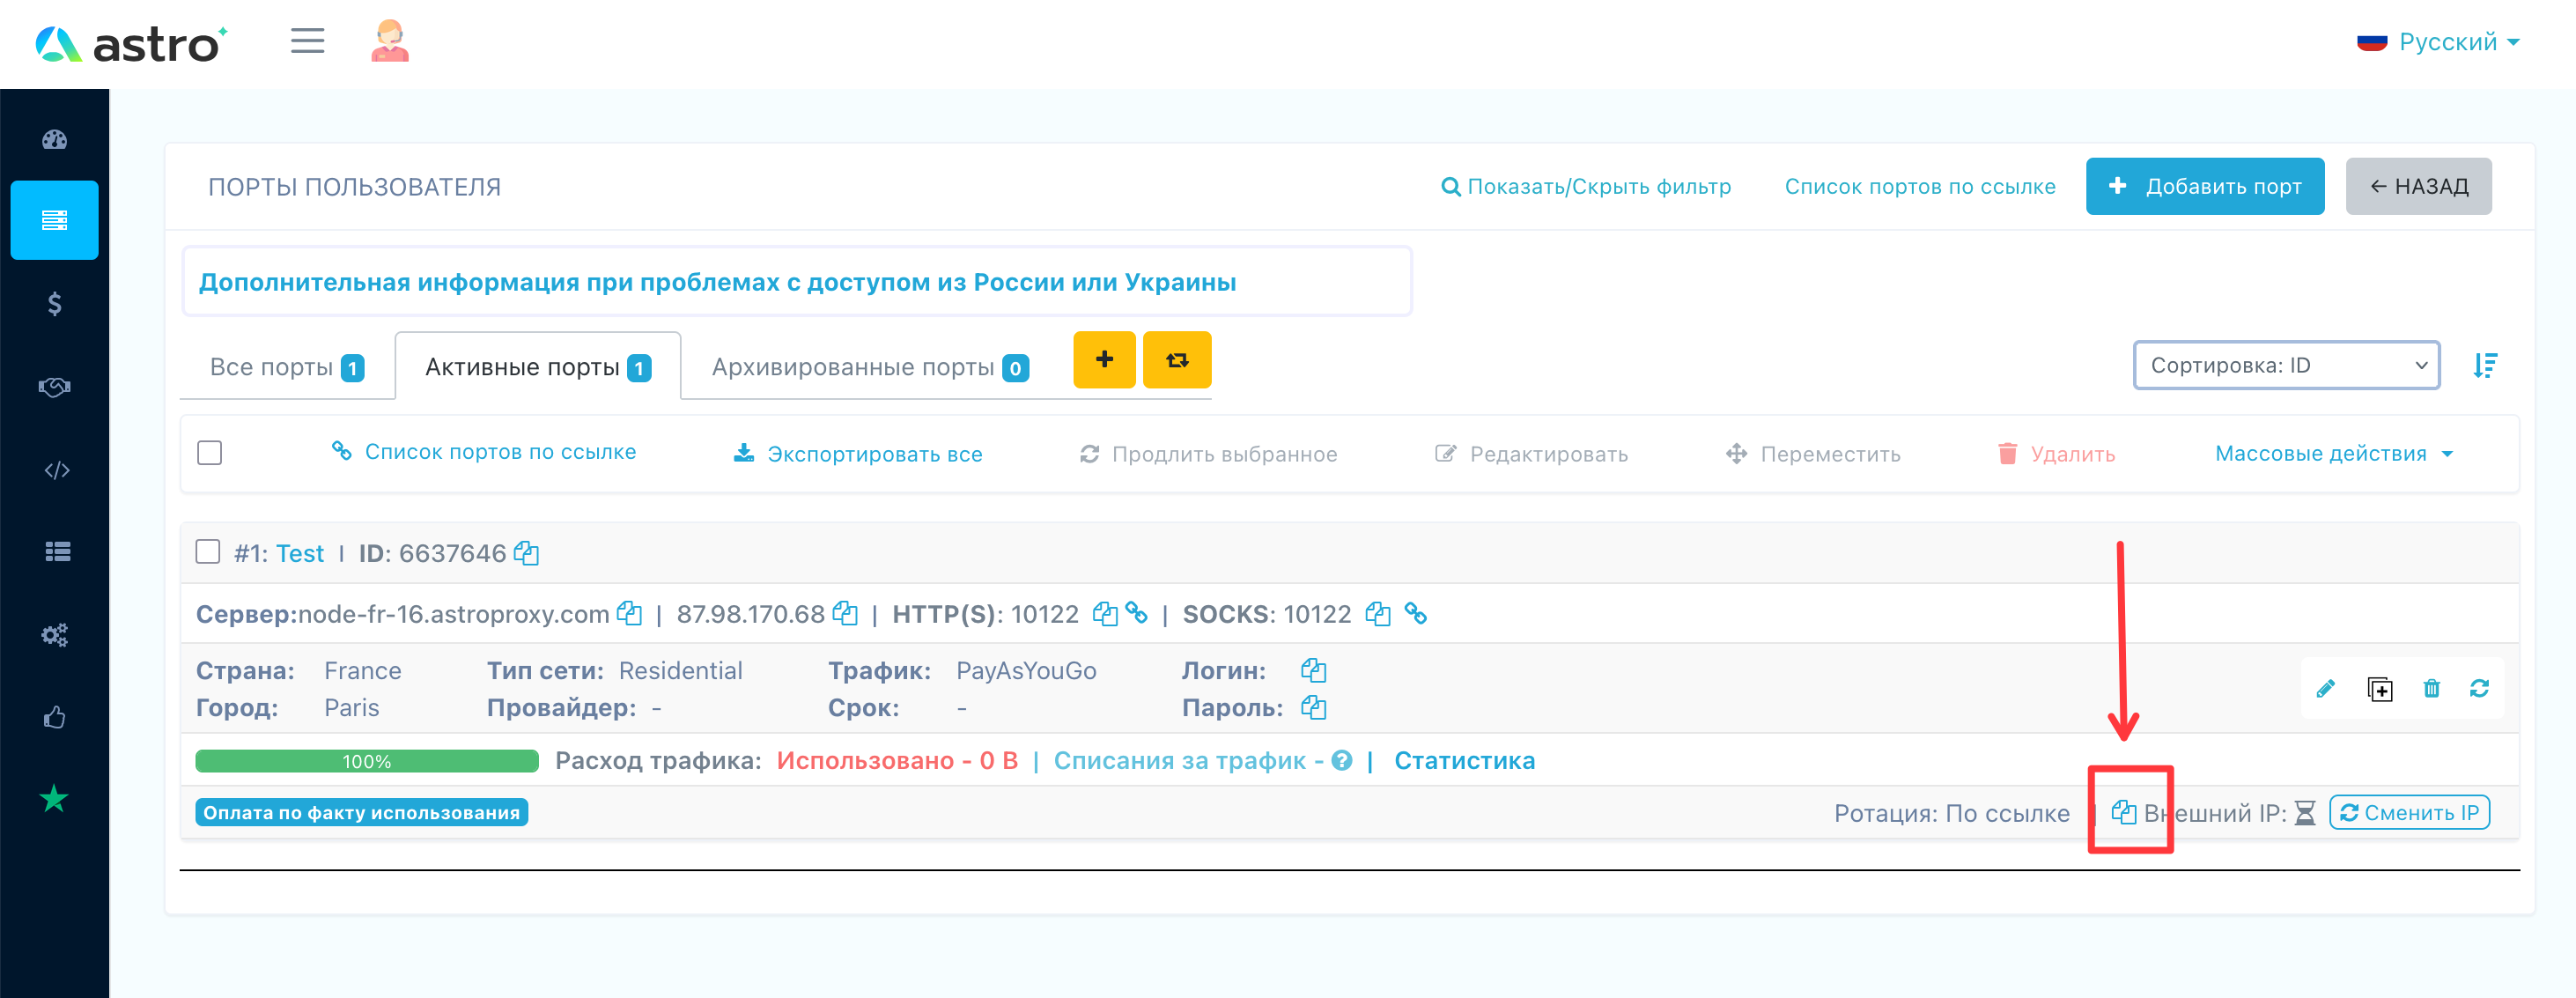Open the dashboard gauge icon in sidebar
The width and height of the screenshot is (2576, 998).
54,139
